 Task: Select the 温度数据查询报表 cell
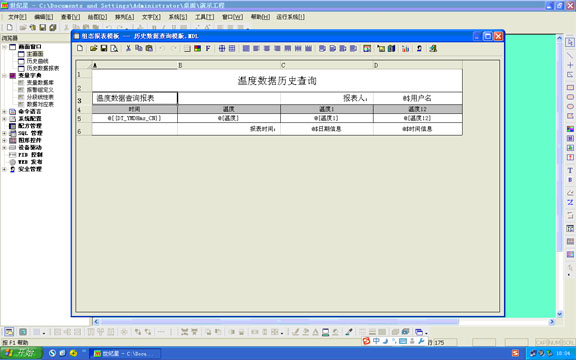click(134, 98)
